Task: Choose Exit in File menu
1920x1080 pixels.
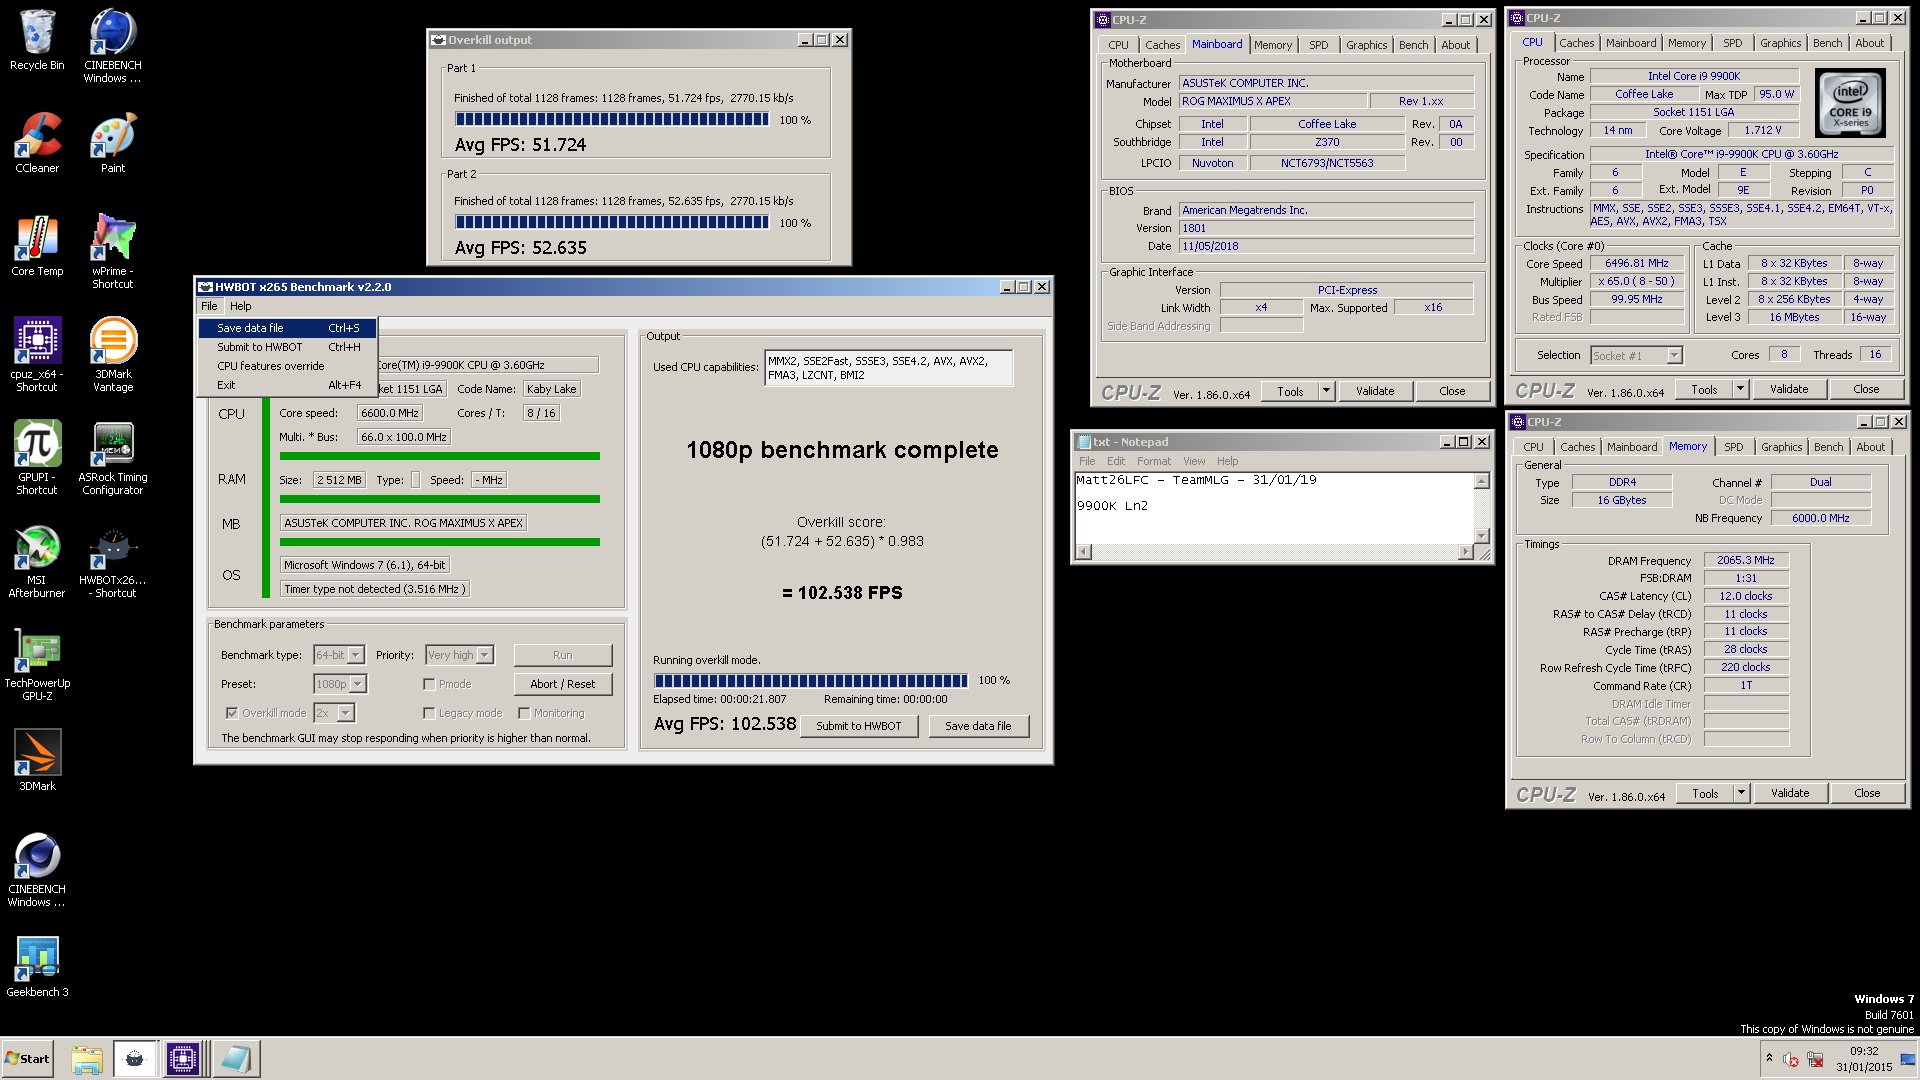Action: click(x=287, y=385)
